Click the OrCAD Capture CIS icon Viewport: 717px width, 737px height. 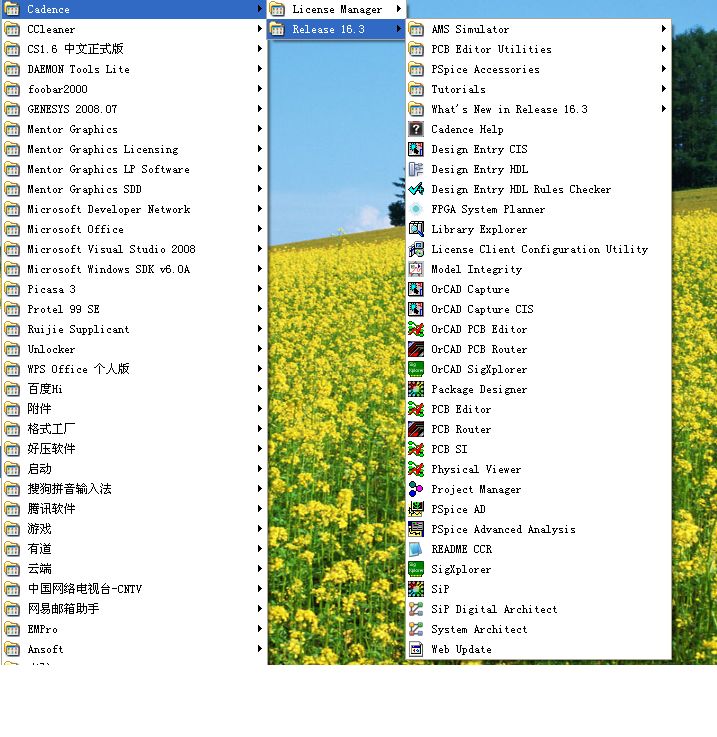click(x=416, y=309)
